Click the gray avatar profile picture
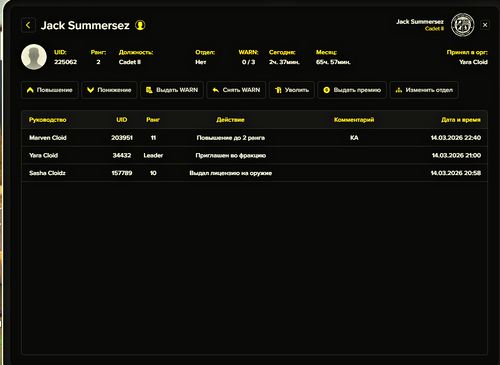 pyautogui.click(x=34, y=57)
